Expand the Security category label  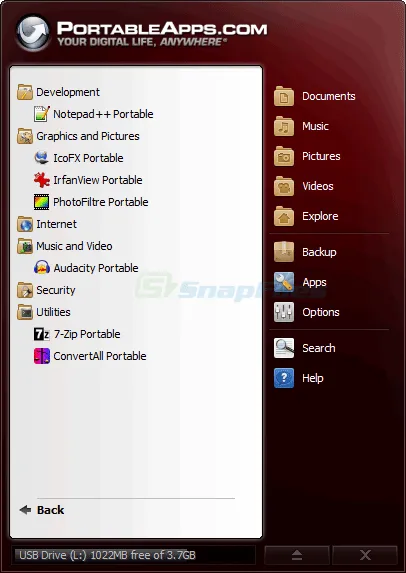(56, 290)
